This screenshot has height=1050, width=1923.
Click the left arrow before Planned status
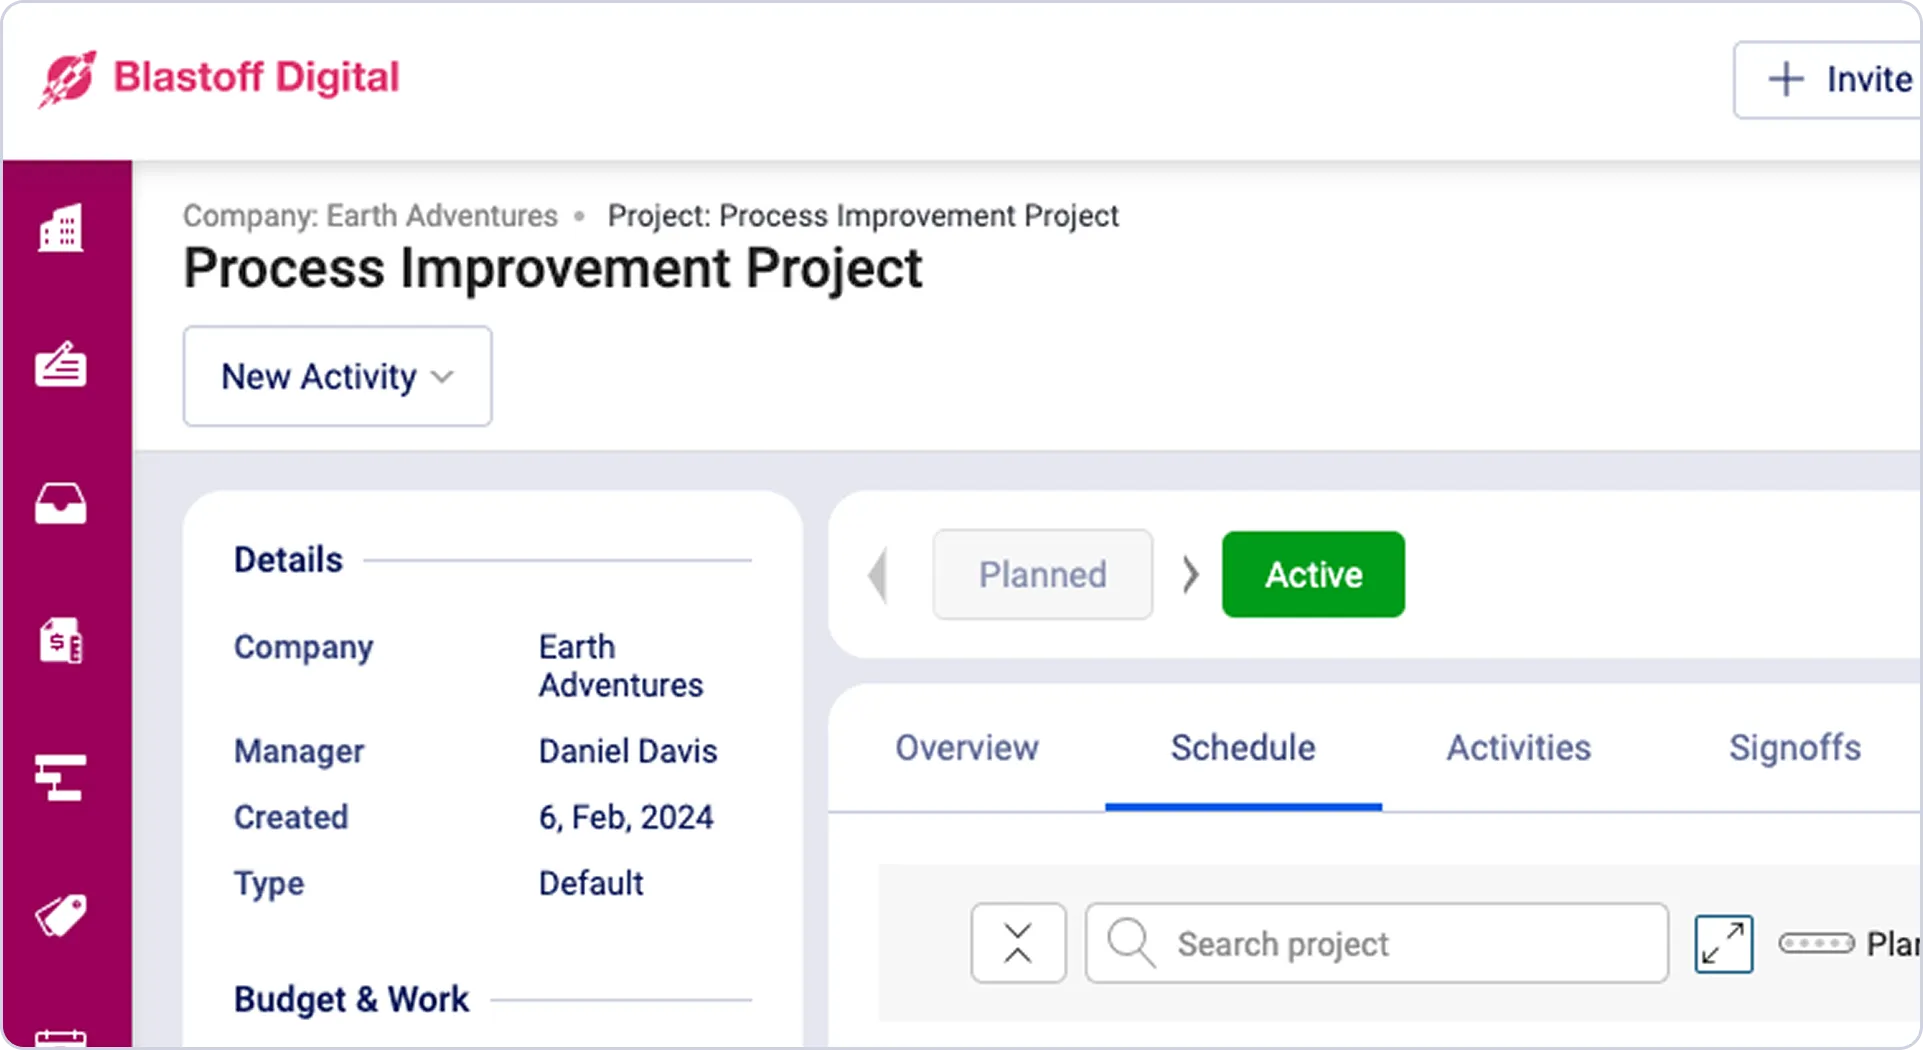pyautogui.click(x=878, y=575)
